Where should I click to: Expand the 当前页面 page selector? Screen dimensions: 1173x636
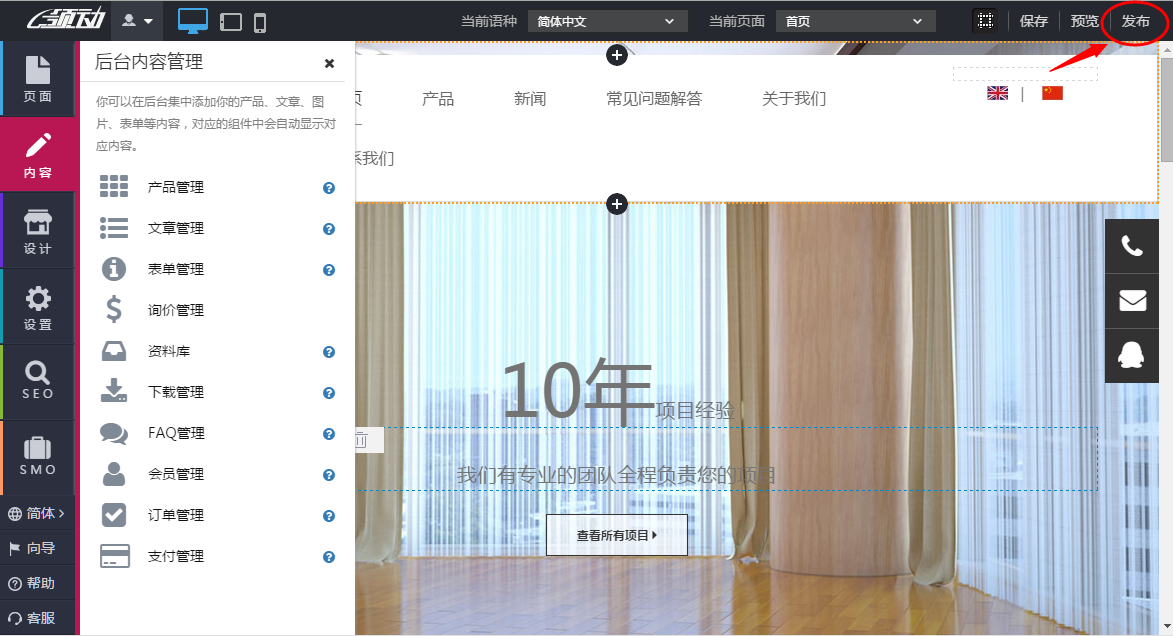(x=855, y=20)
